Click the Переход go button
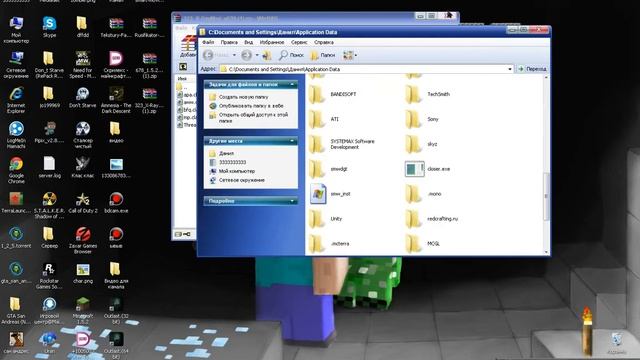 click(532, 69)
